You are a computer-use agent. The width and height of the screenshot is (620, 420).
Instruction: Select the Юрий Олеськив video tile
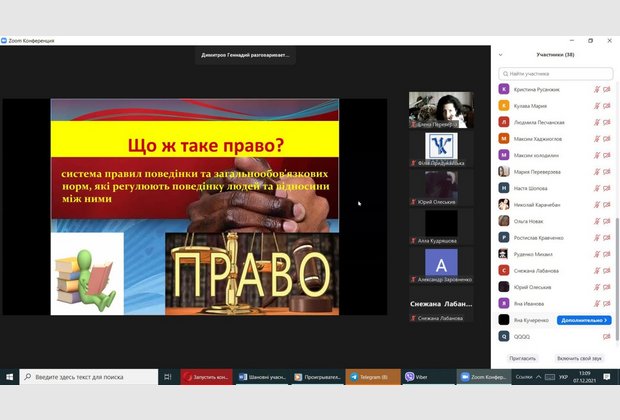pyautogui.click(x=441, y=187)
